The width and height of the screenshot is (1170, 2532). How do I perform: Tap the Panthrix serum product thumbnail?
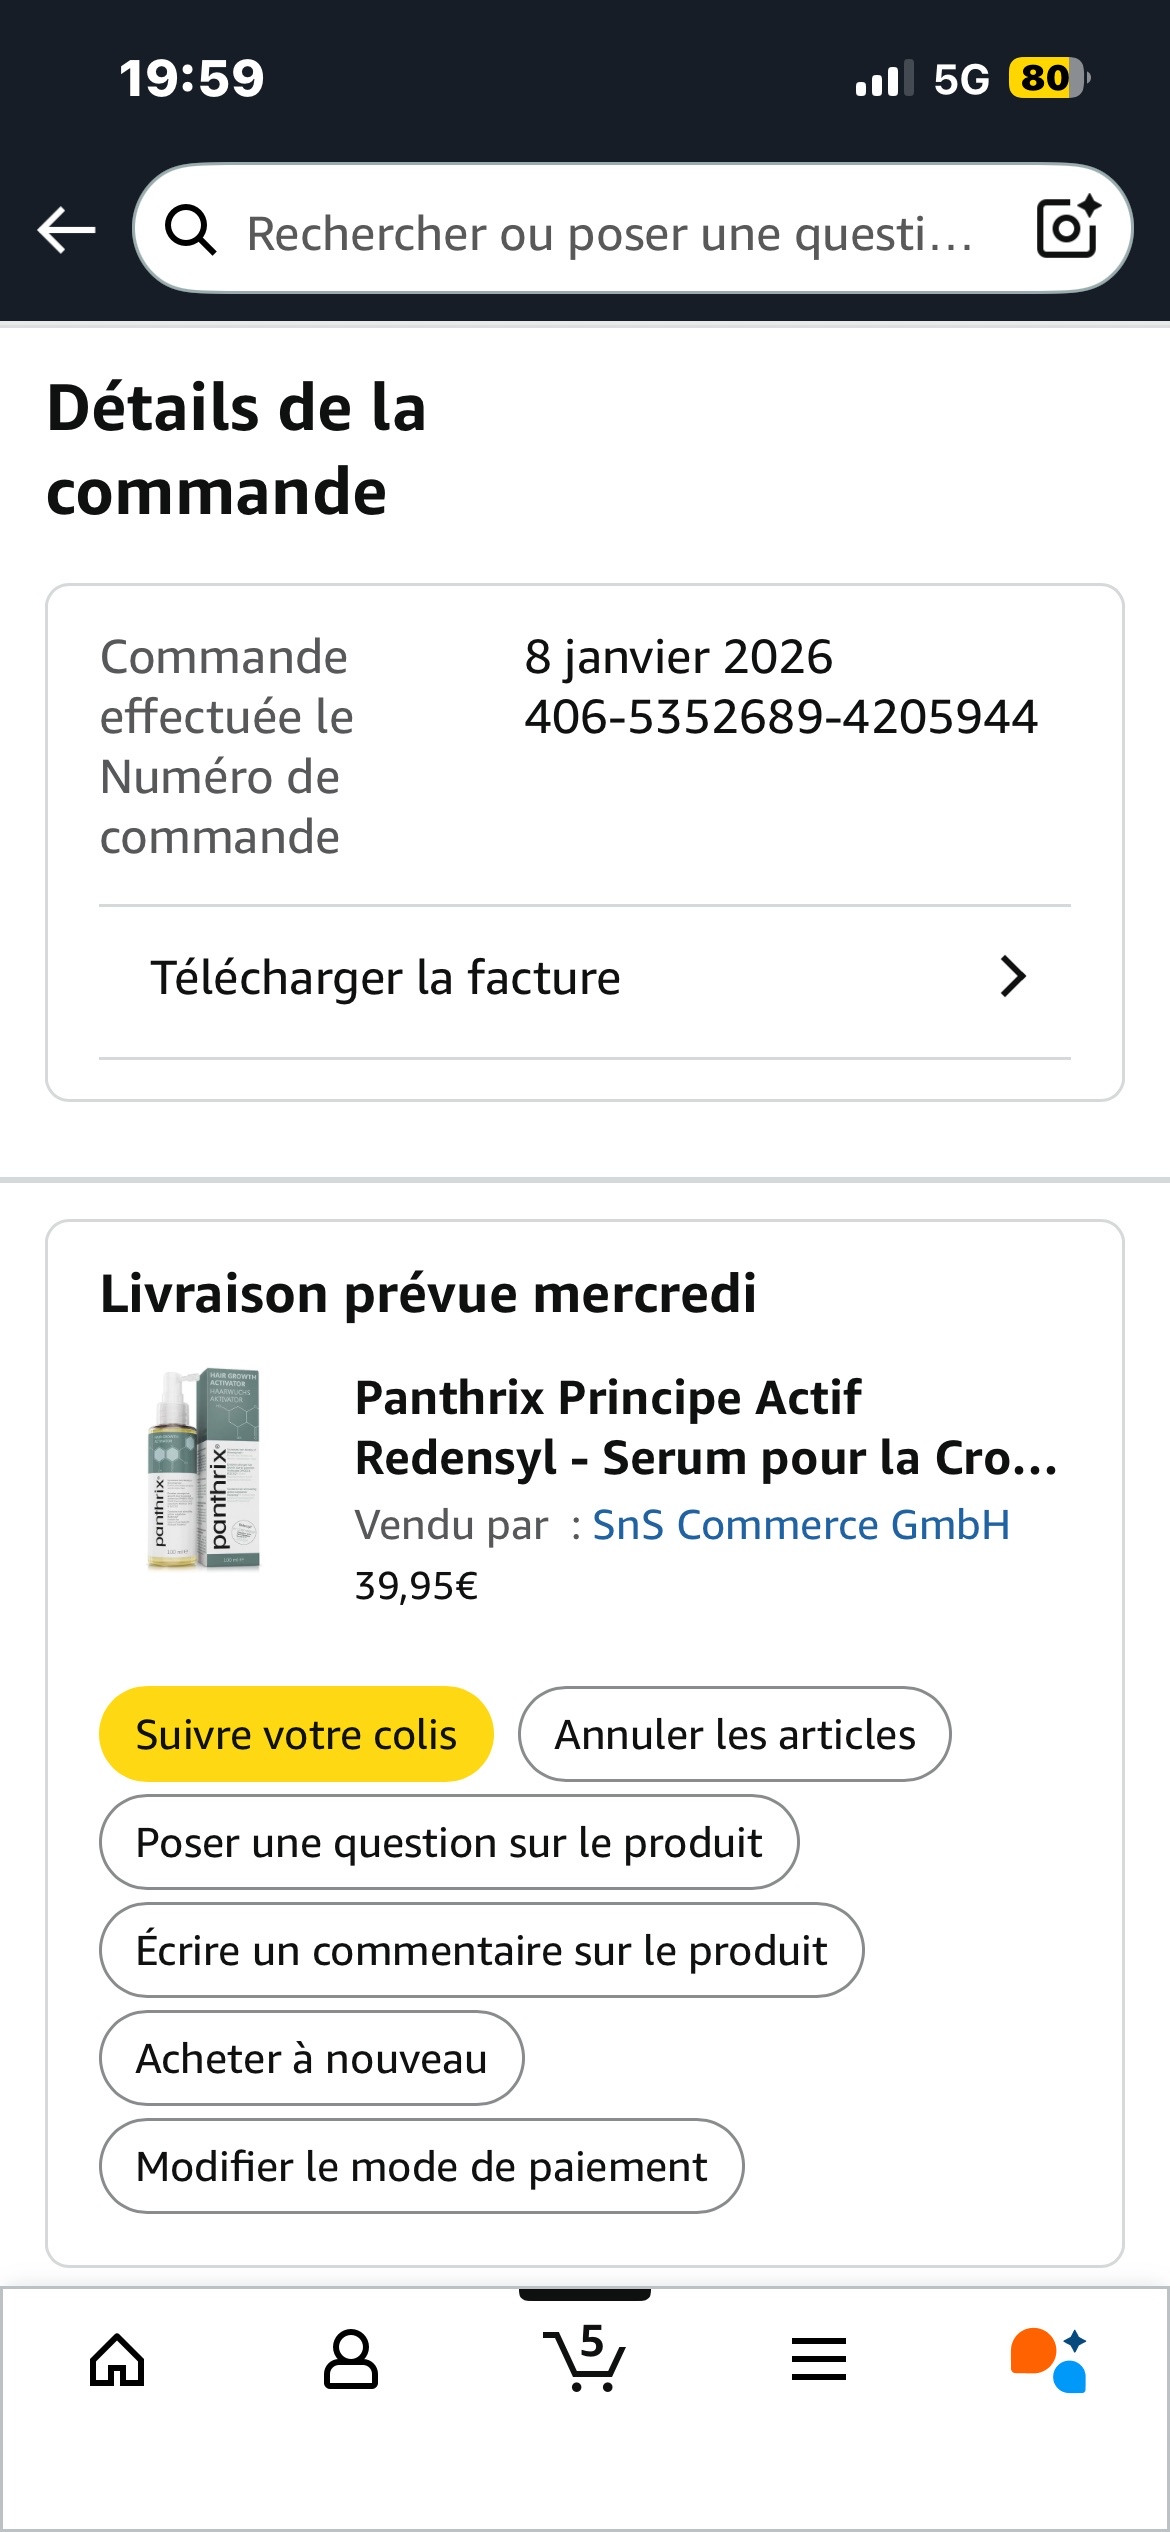[205, 1468]
